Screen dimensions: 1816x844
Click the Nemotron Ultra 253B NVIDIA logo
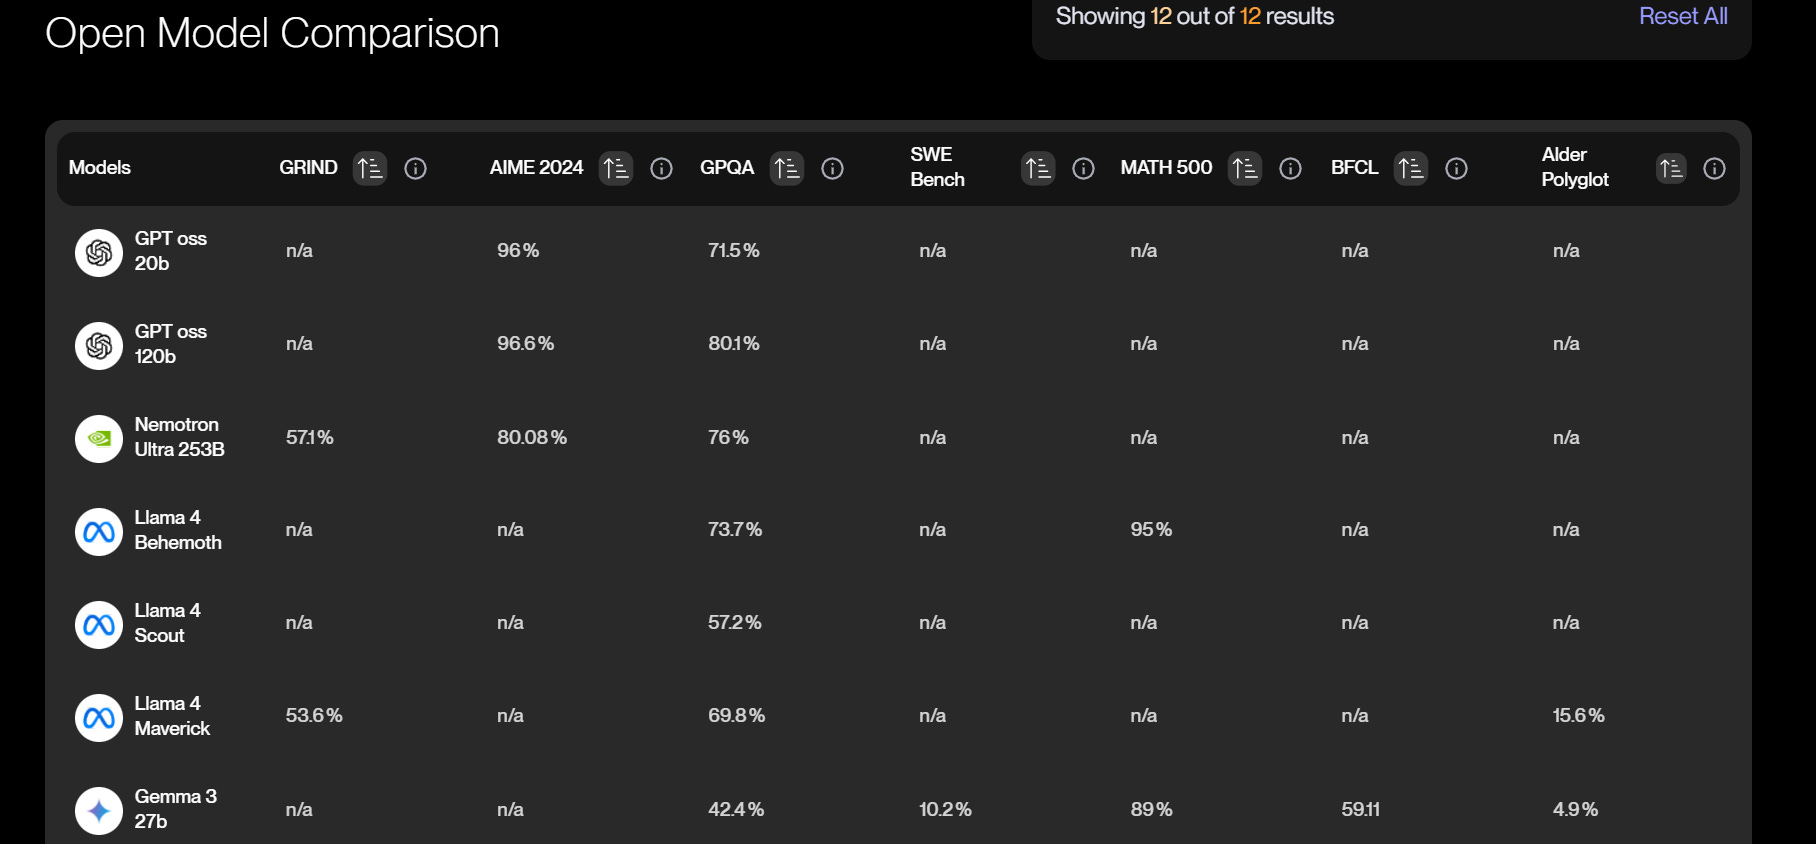(x=99, y=439)
